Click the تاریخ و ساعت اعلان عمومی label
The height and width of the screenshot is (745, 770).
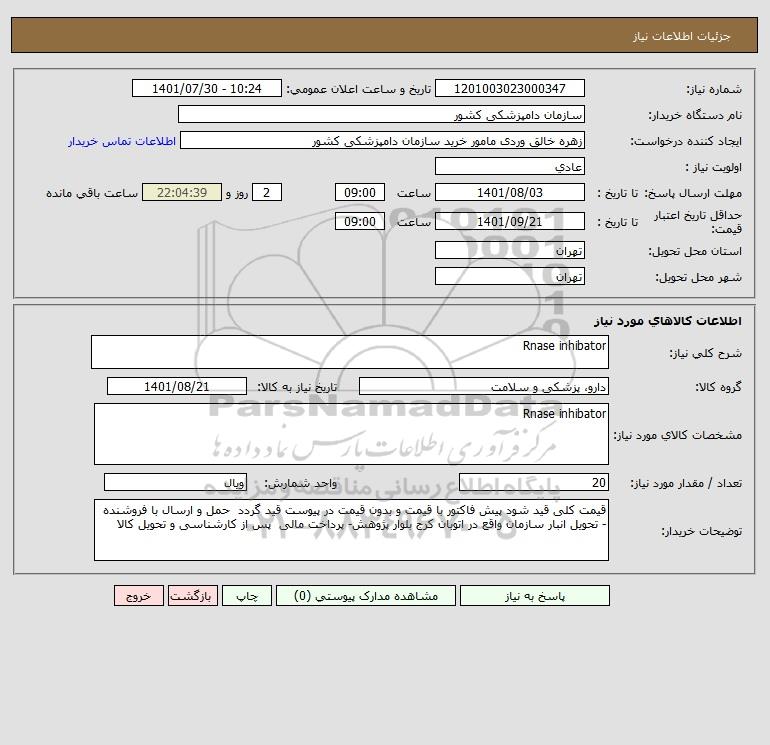coord(358,89)
